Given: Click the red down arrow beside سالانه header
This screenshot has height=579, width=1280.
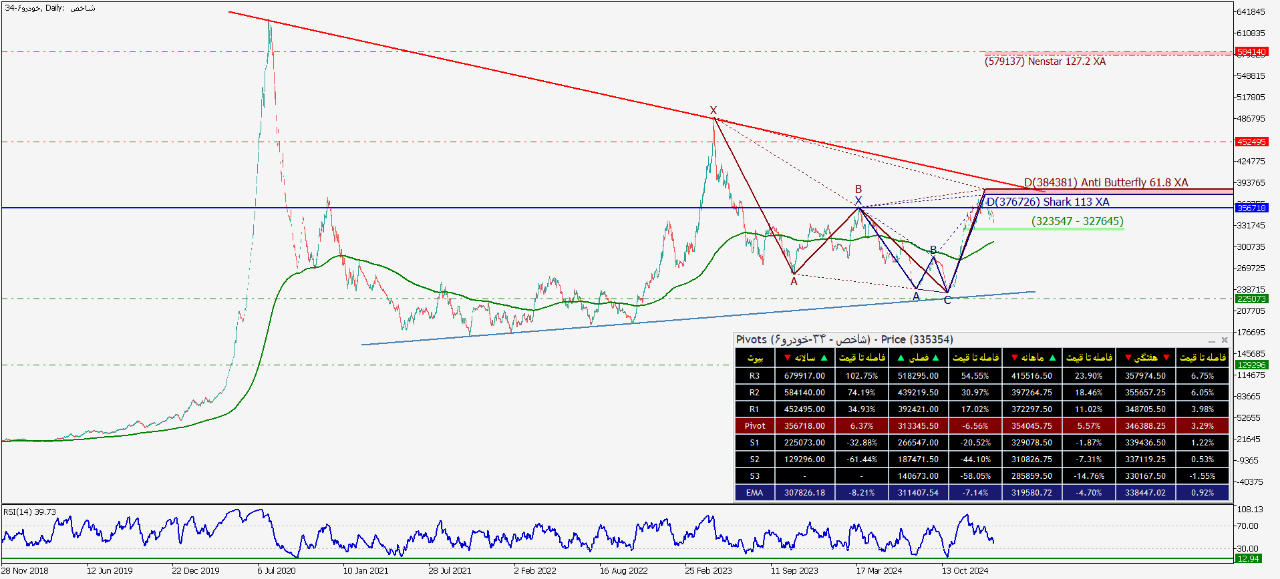Looking at the screenshot, I should tap(788, 358).
